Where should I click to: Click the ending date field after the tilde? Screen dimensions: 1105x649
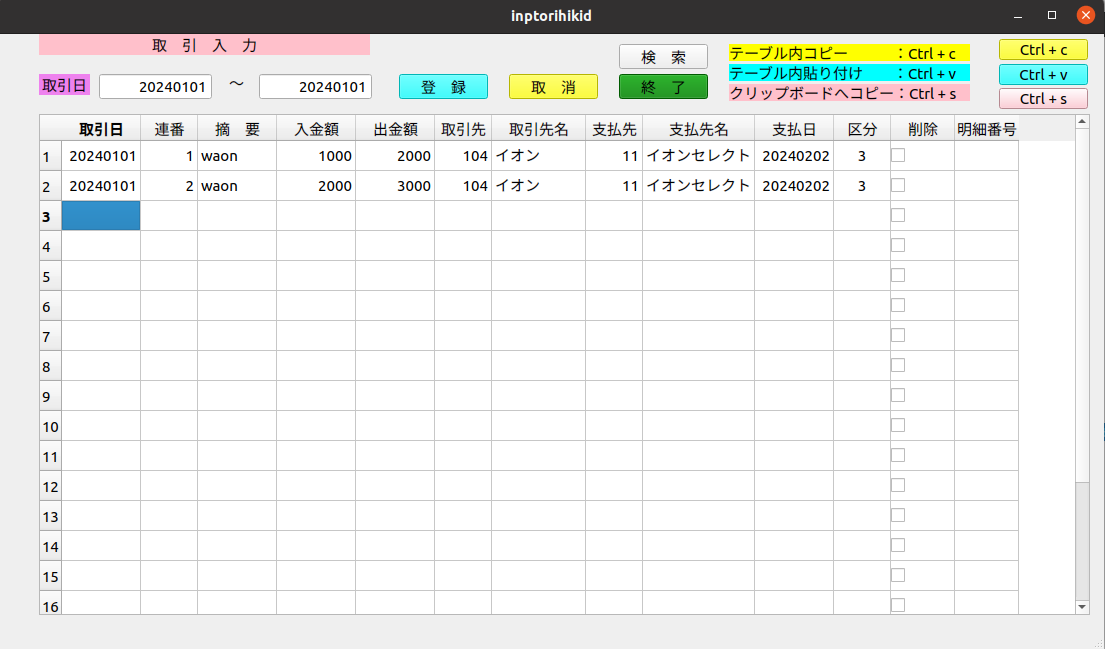(x=315, y=87)
